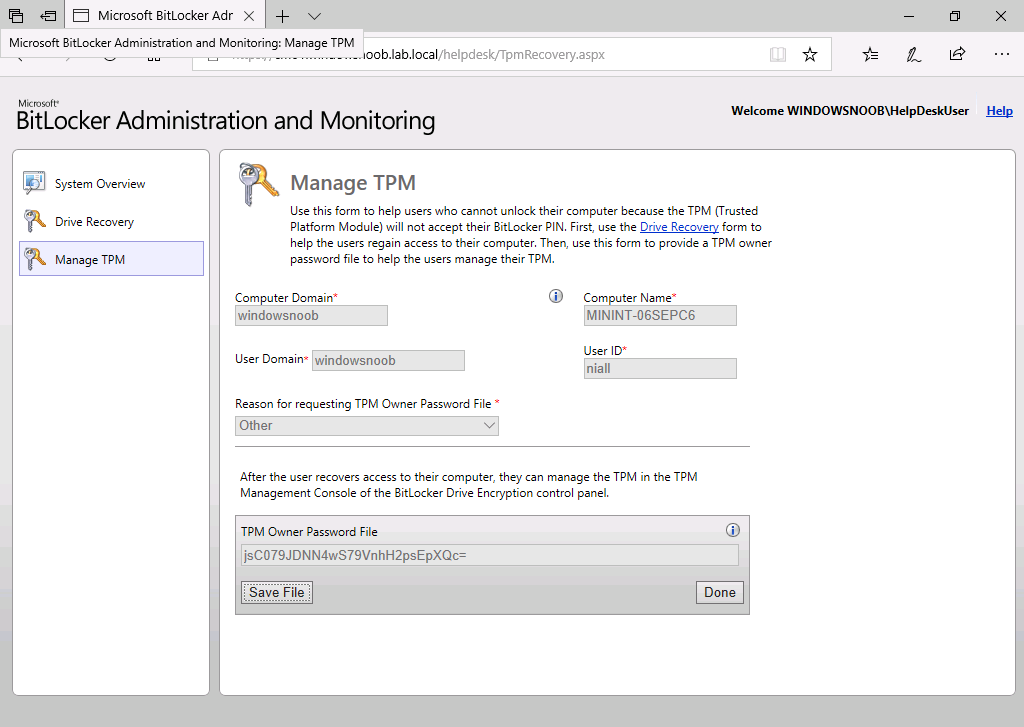The image size is (1024, 727).
Task: Click the Add notes pen icon
Action: click(914, 54)
